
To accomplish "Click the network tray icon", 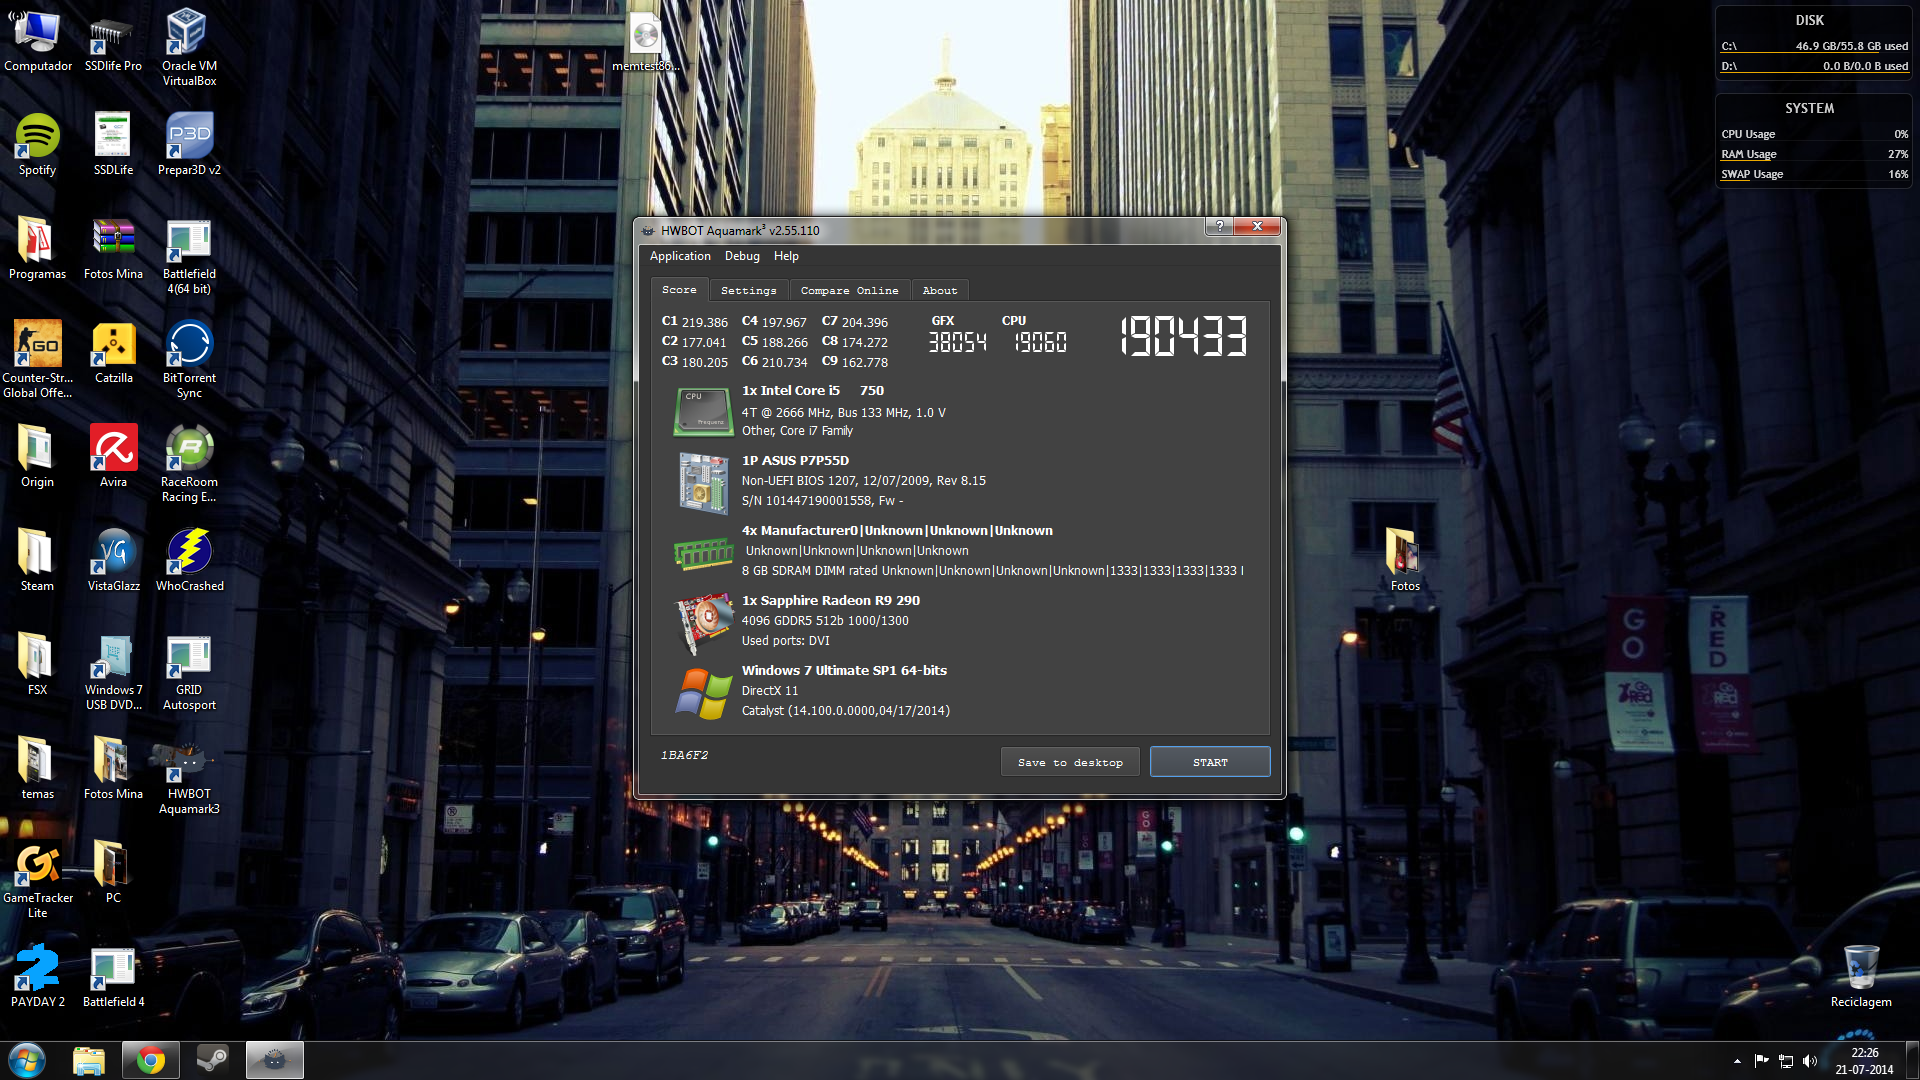I will click(1785, 1061).
